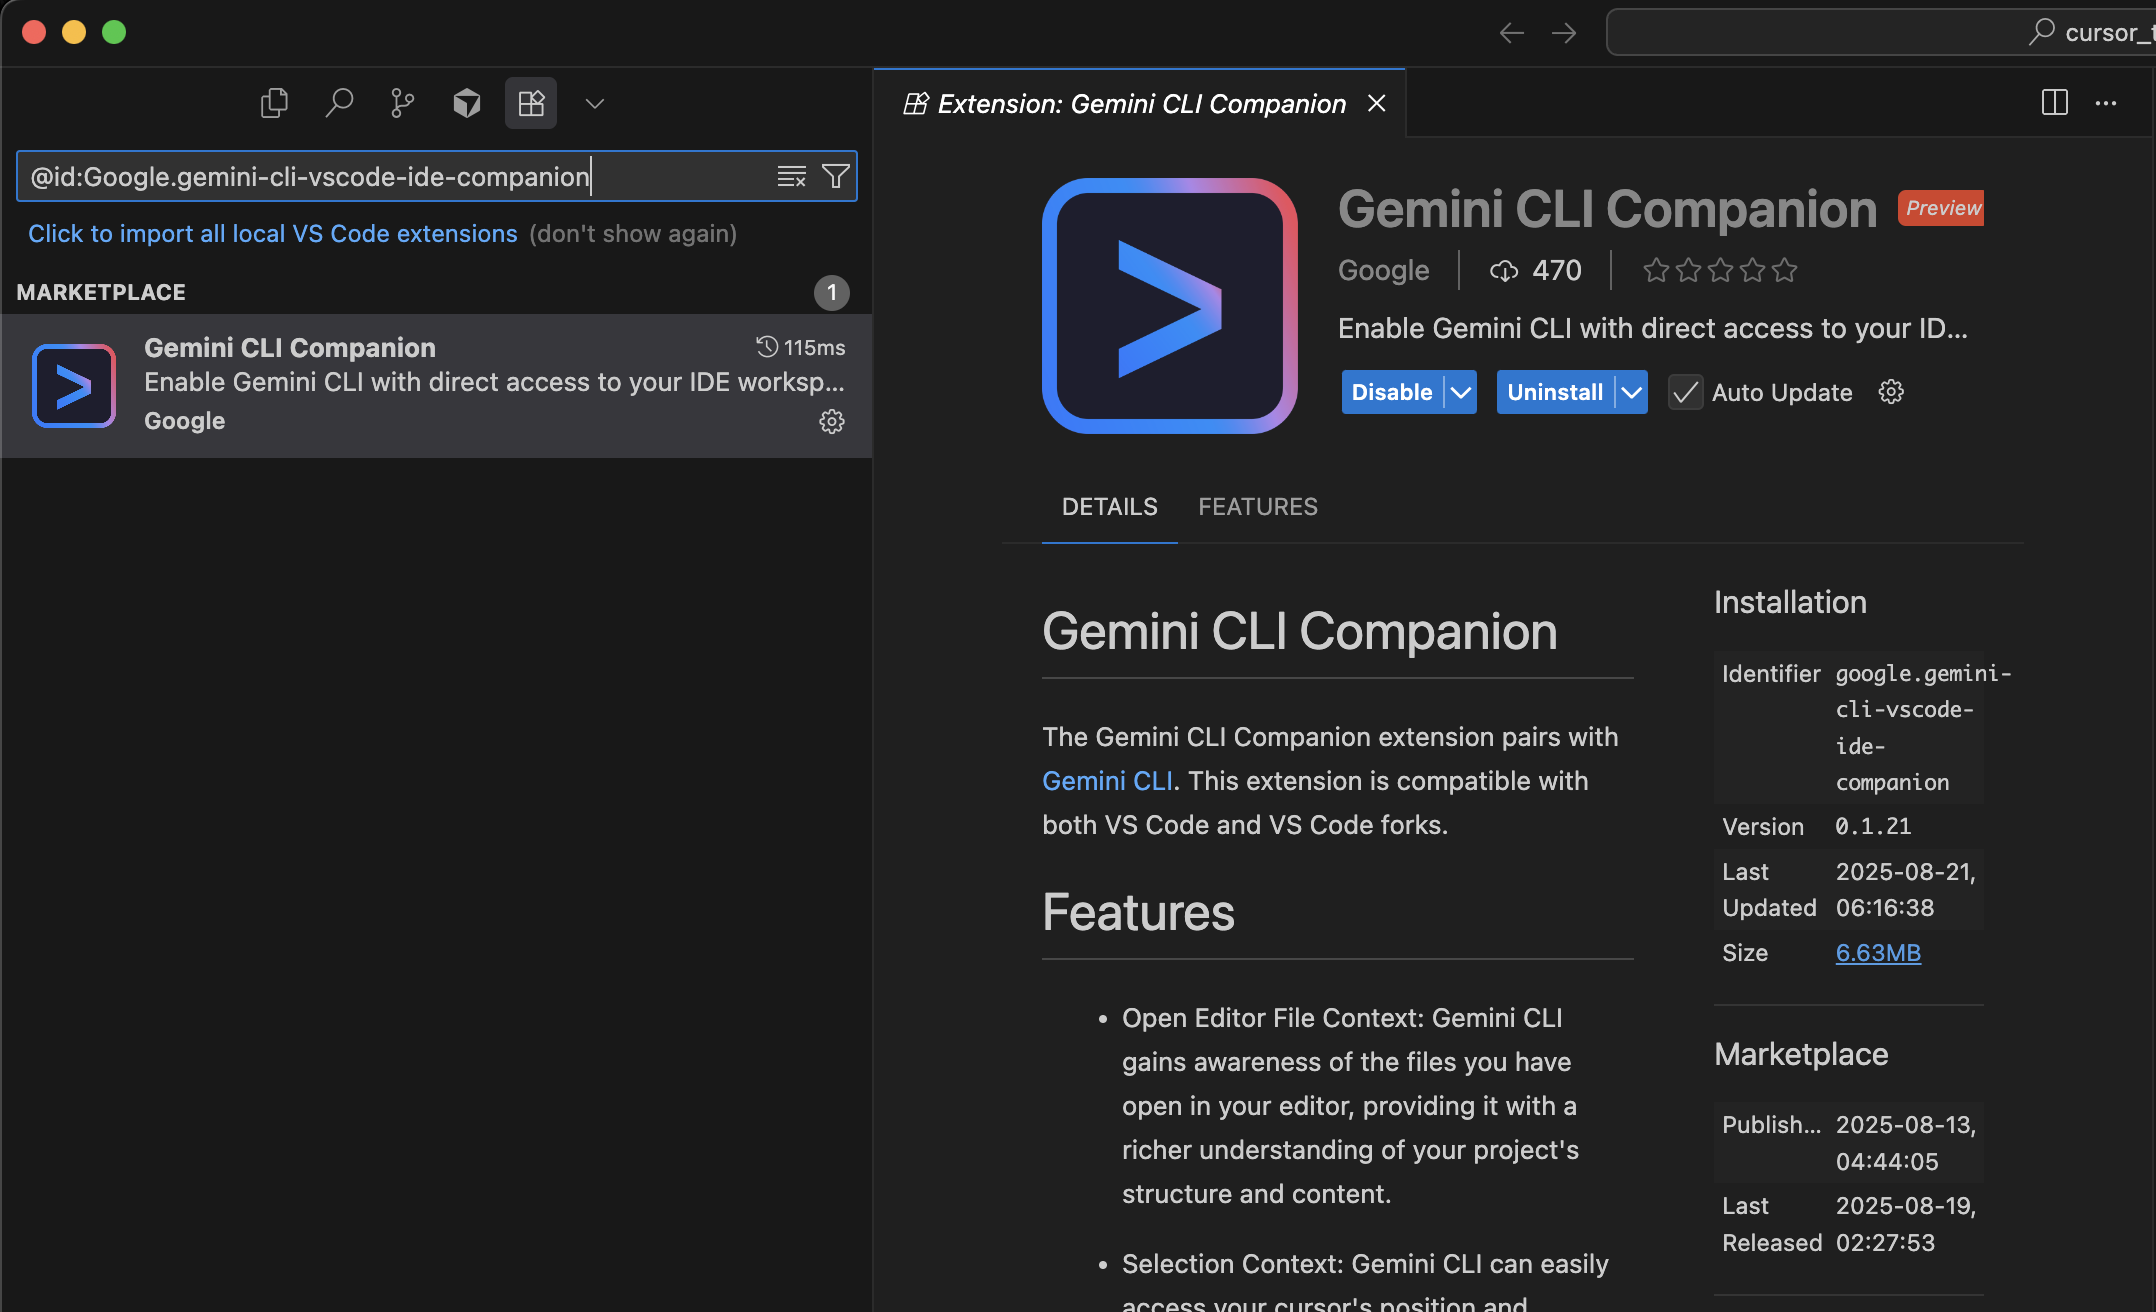Clear extensions search results icon

point(791,177)
